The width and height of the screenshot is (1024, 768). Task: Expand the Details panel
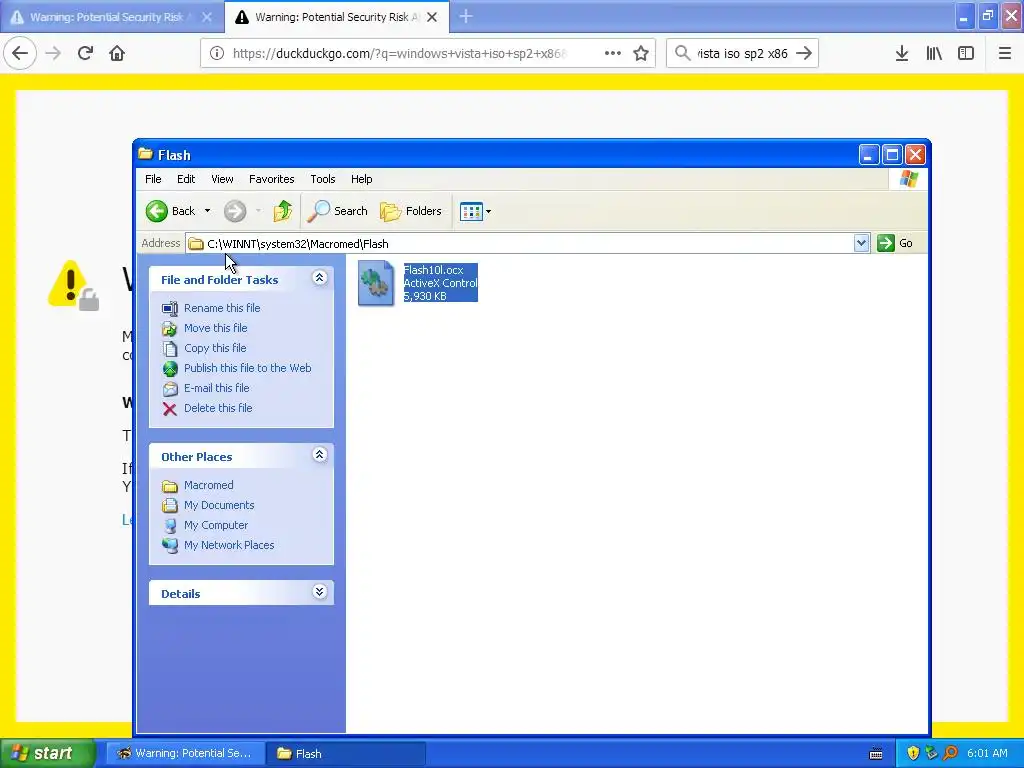(319, 592)
